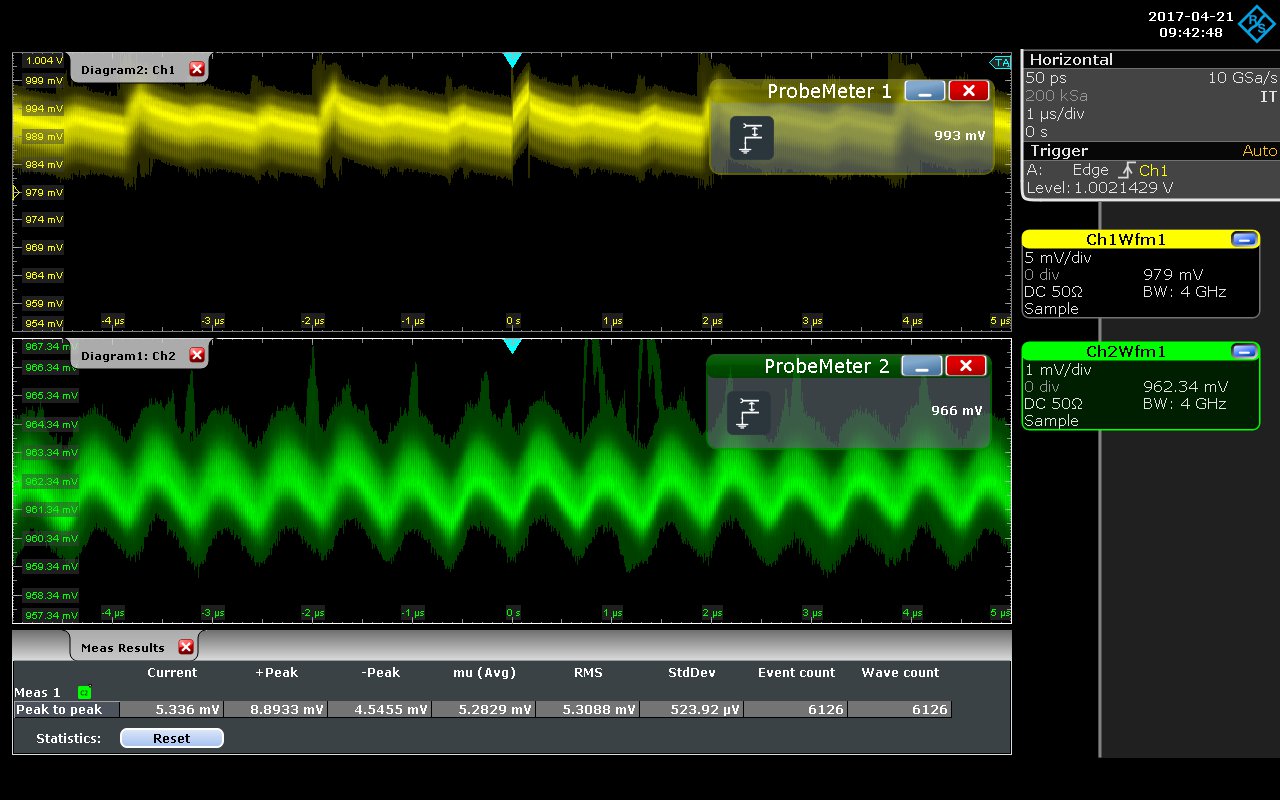The image size is (1280, 800).
Task: Click the +Peak value 8.8933 mV cell
Action: [275, 710]
